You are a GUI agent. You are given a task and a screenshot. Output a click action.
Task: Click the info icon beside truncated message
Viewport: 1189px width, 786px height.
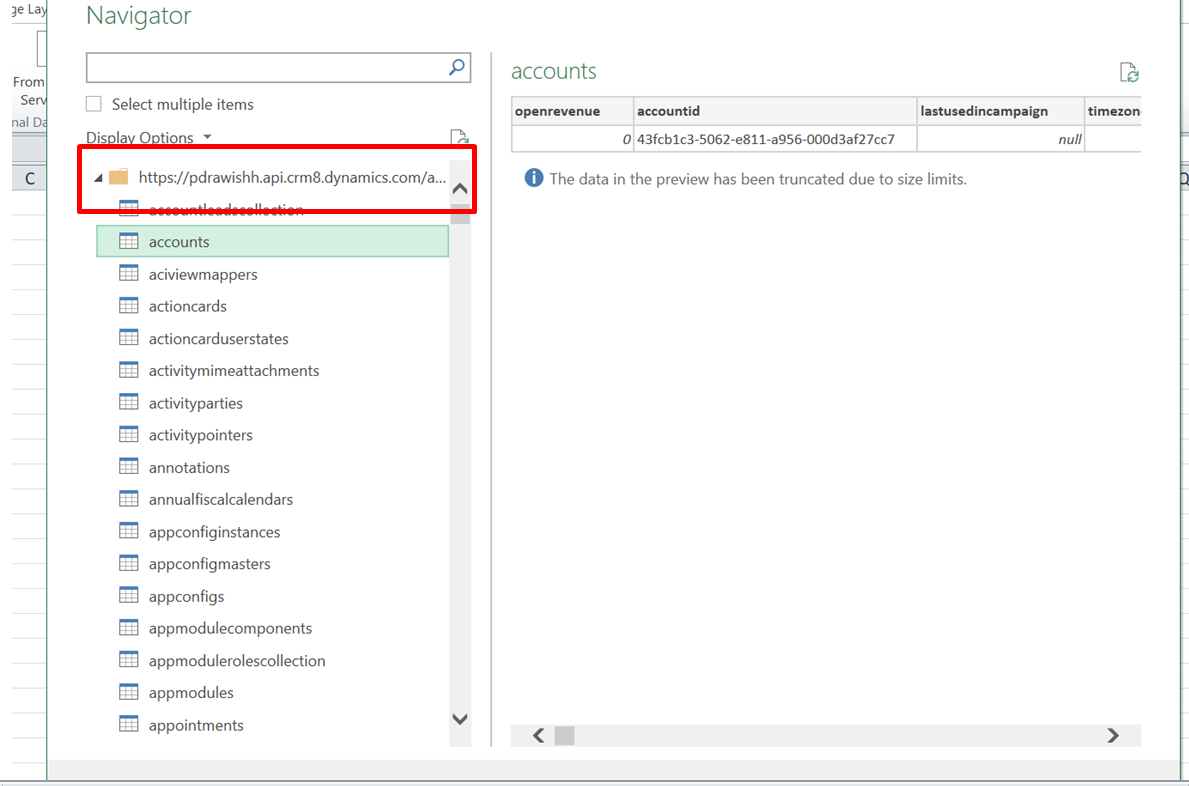click(534, 179)
